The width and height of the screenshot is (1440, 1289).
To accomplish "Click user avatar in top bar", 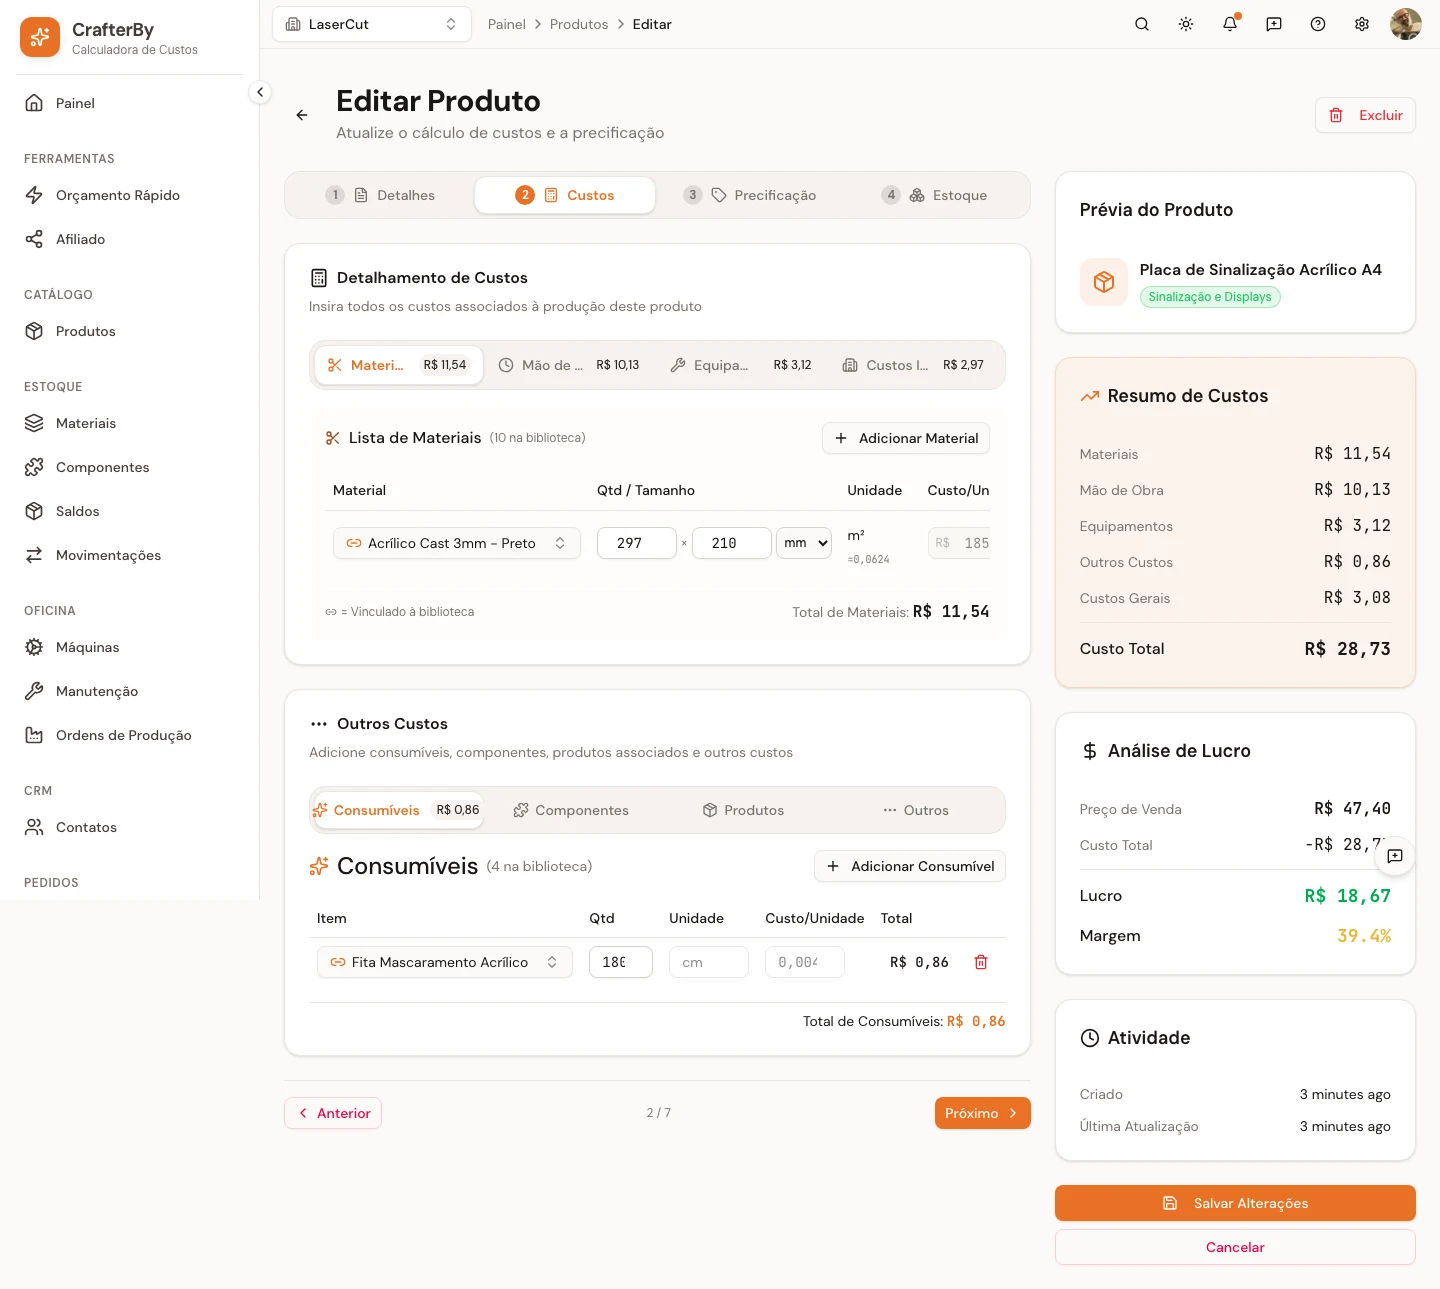I will click(x=1406, y=24).
